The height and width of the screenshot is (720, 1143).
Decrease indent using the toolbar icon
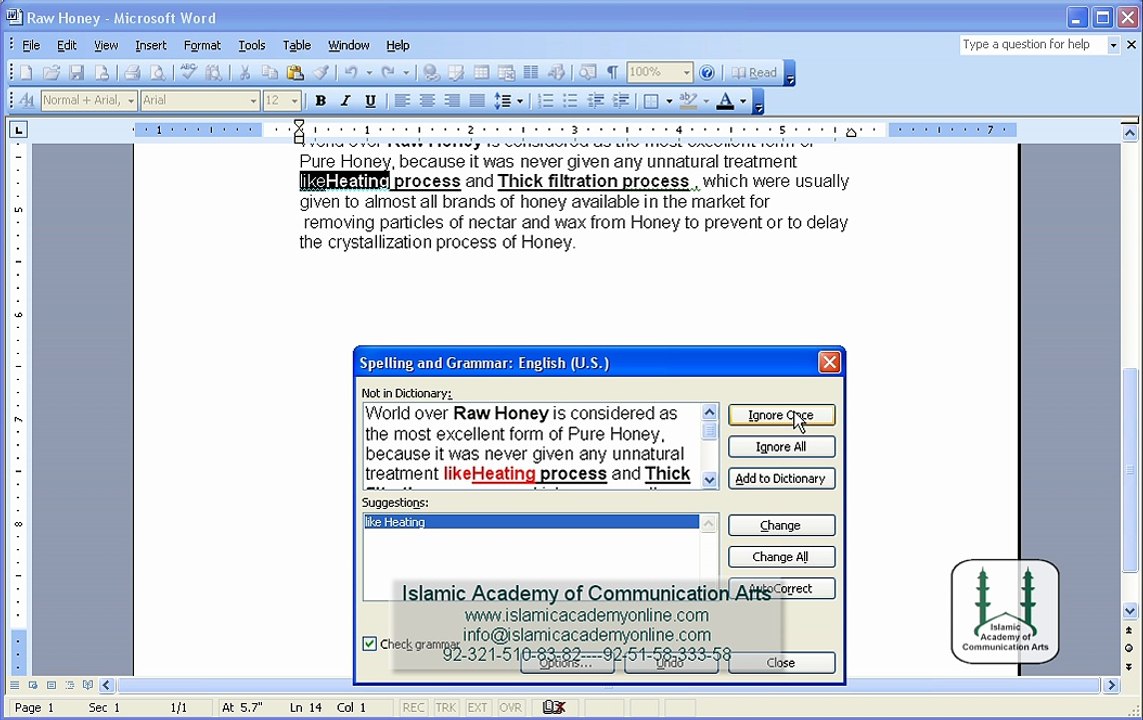(x=596, y=101)
